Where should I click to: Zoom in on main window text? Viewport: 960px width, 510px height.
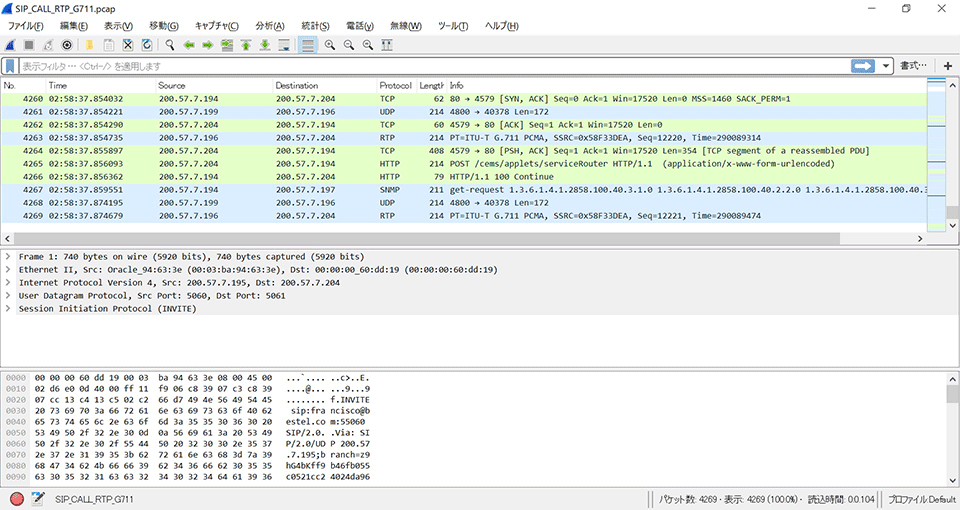pyautogui.click(x=330, y=45)
